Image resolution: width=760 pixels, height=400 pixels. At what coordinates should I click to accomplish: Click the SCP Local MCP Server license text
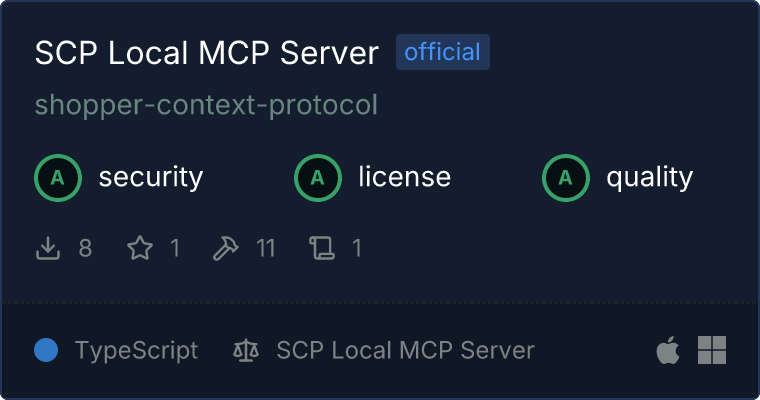(x=405, y=350)
